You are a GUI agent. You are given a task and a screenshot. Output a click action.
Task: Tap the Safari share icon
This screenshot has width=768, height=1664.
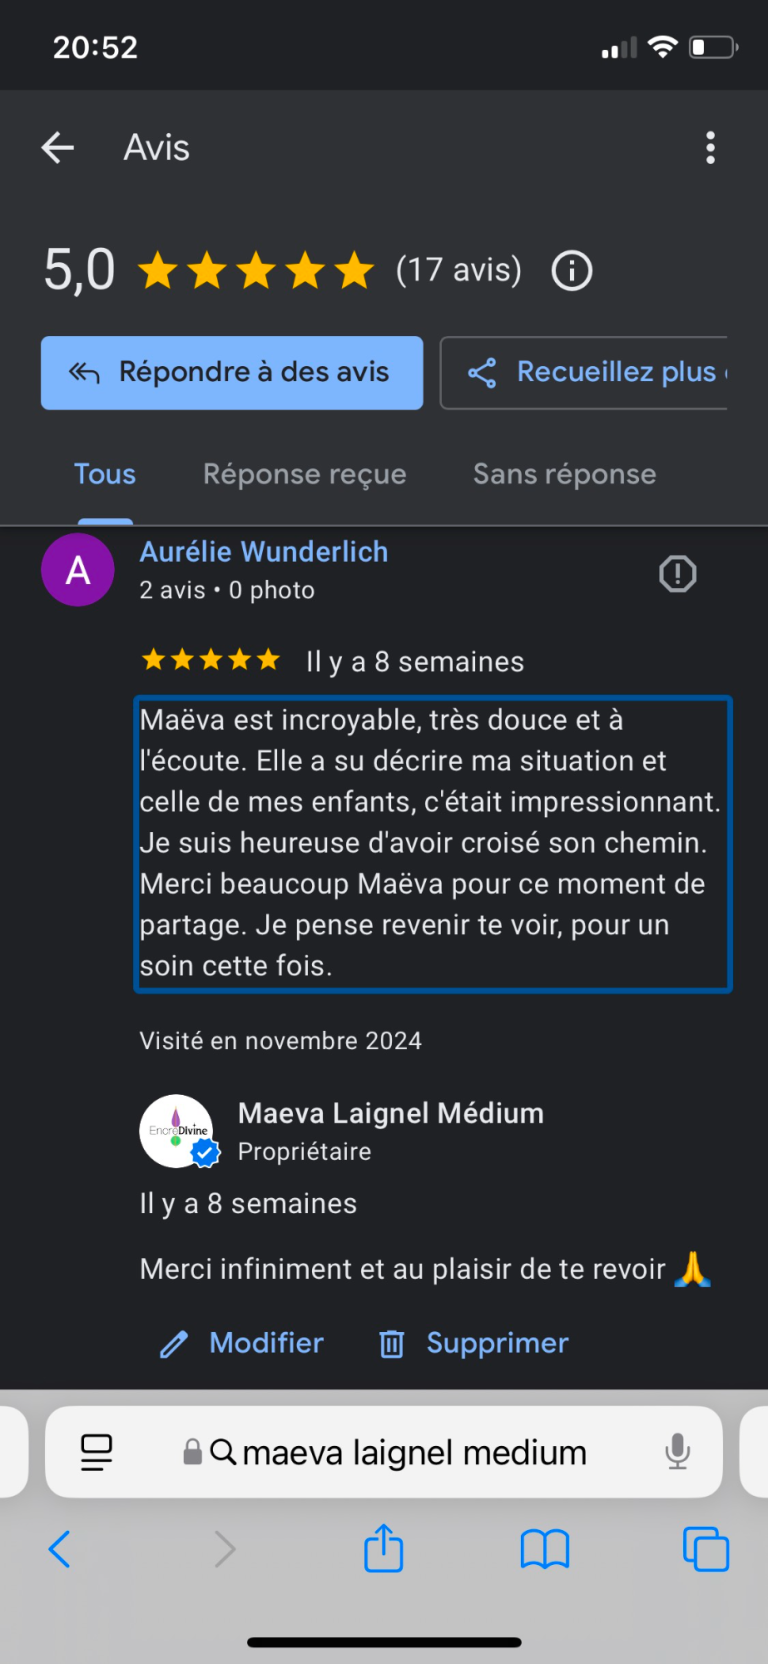point(383,1549)
